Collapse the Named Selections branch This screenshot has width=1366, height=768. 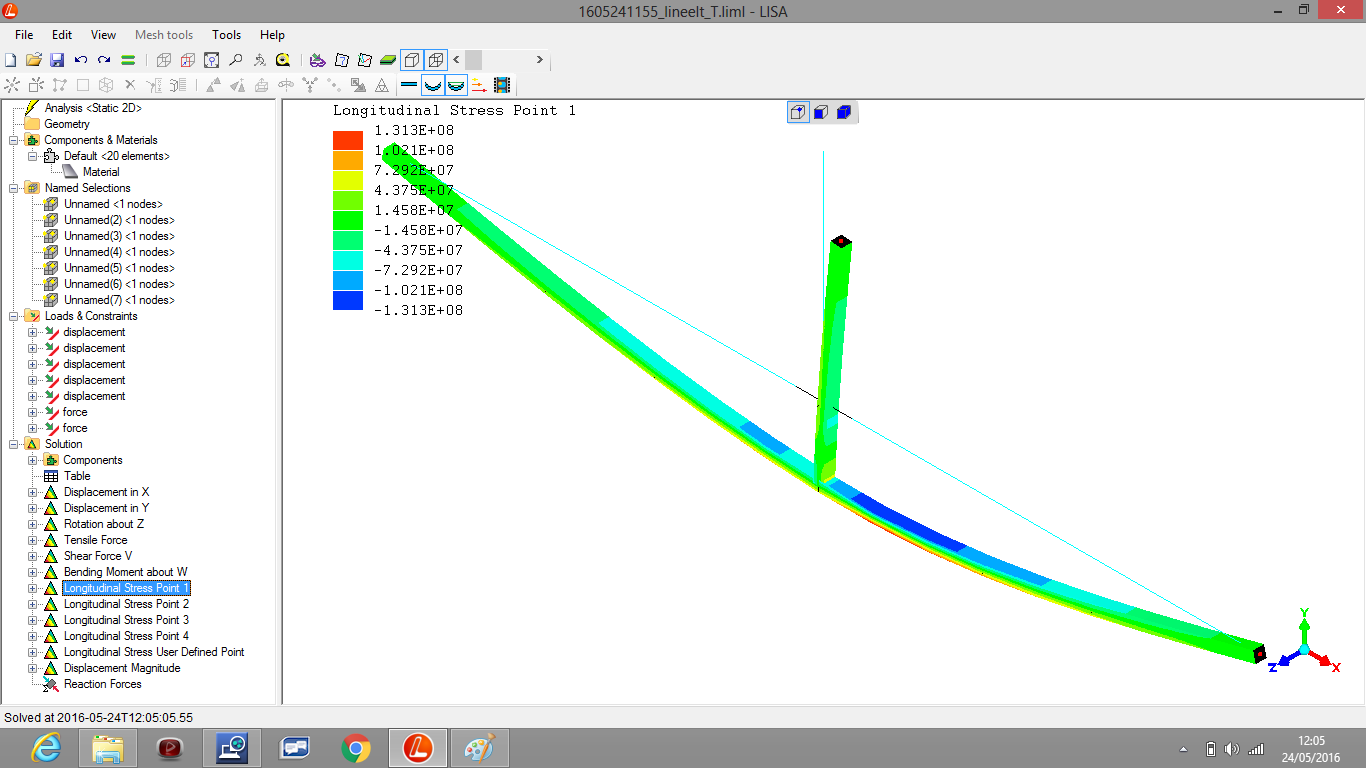tap(14, 188)
